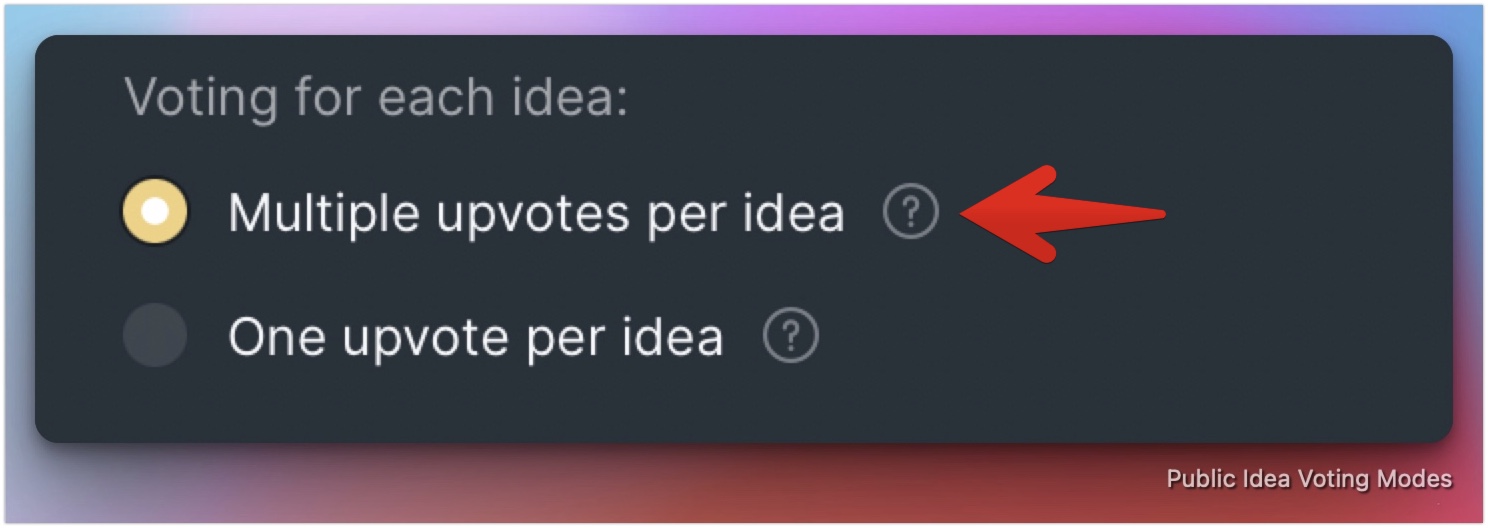
Task: Open help for One upvote per idea
Action: click(x=790, y=338)
